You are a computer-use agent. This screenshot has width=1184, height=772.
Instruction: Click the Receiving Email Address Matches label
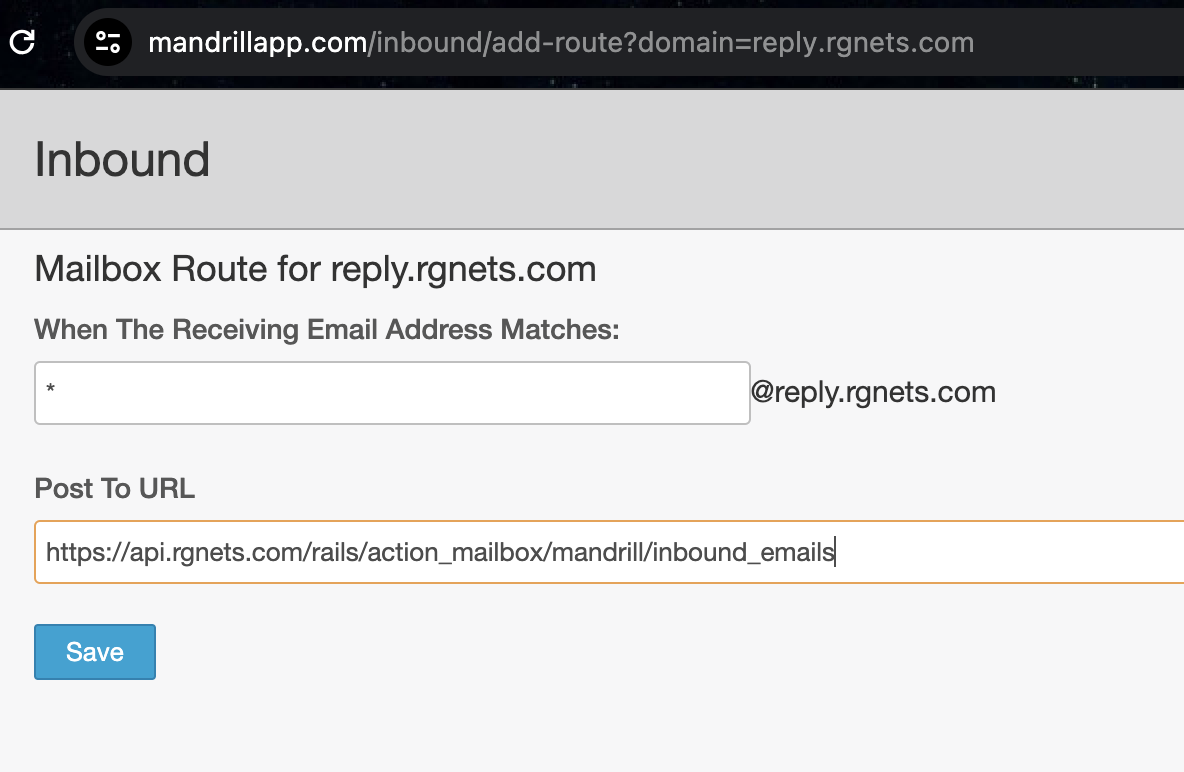click(327, 329)
